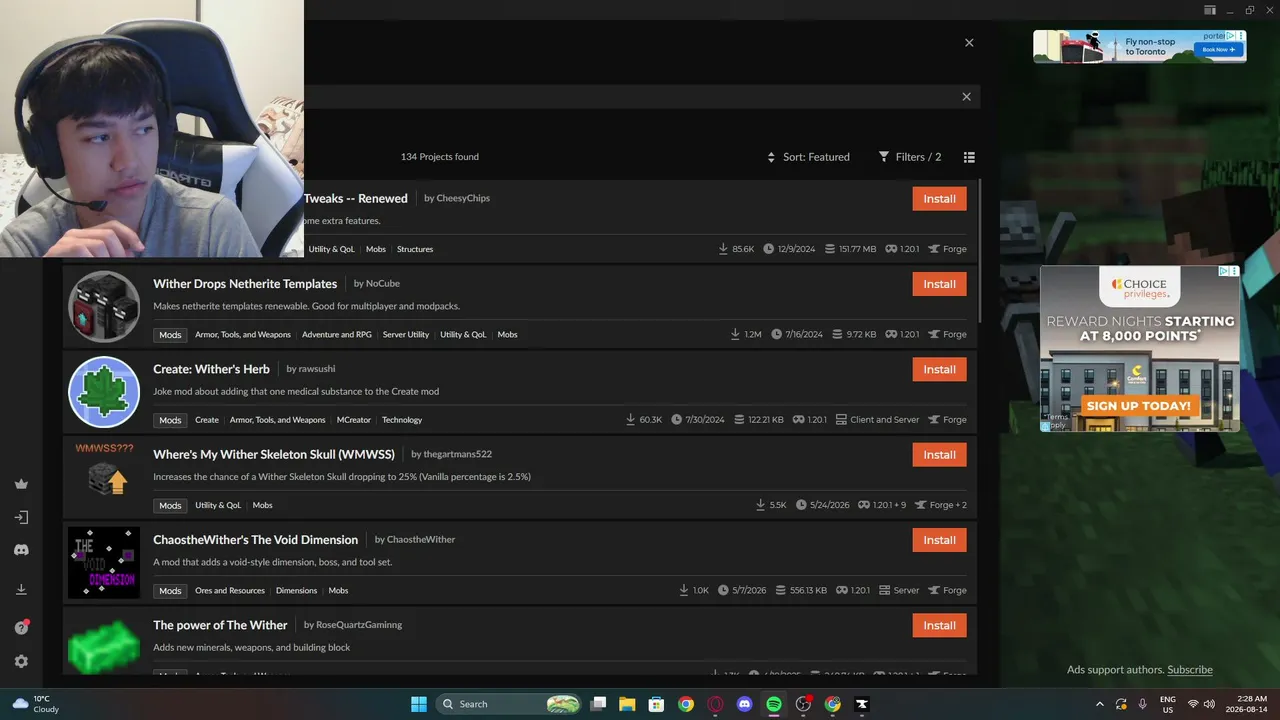Open Create: Wither's Herb leaf thumbnail

coord(104,392)
